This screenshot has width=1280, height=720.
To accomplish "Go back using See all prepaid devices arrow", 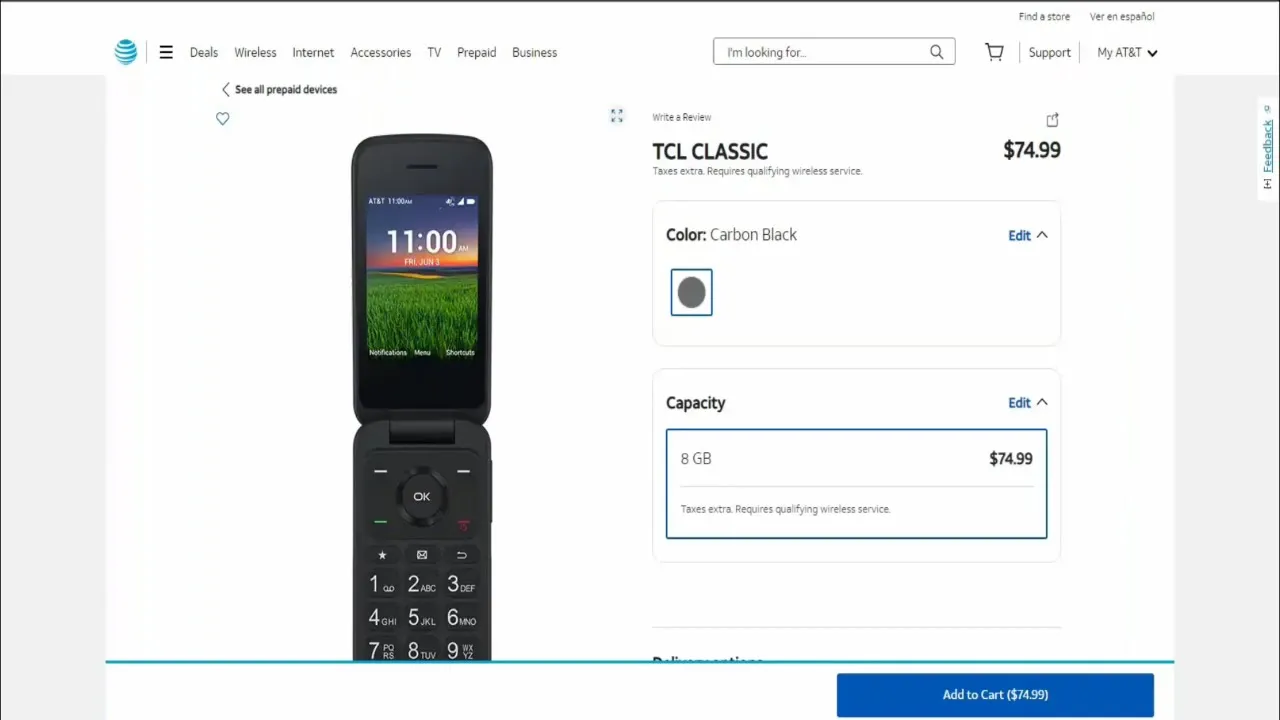I will (x=225, y=90).
